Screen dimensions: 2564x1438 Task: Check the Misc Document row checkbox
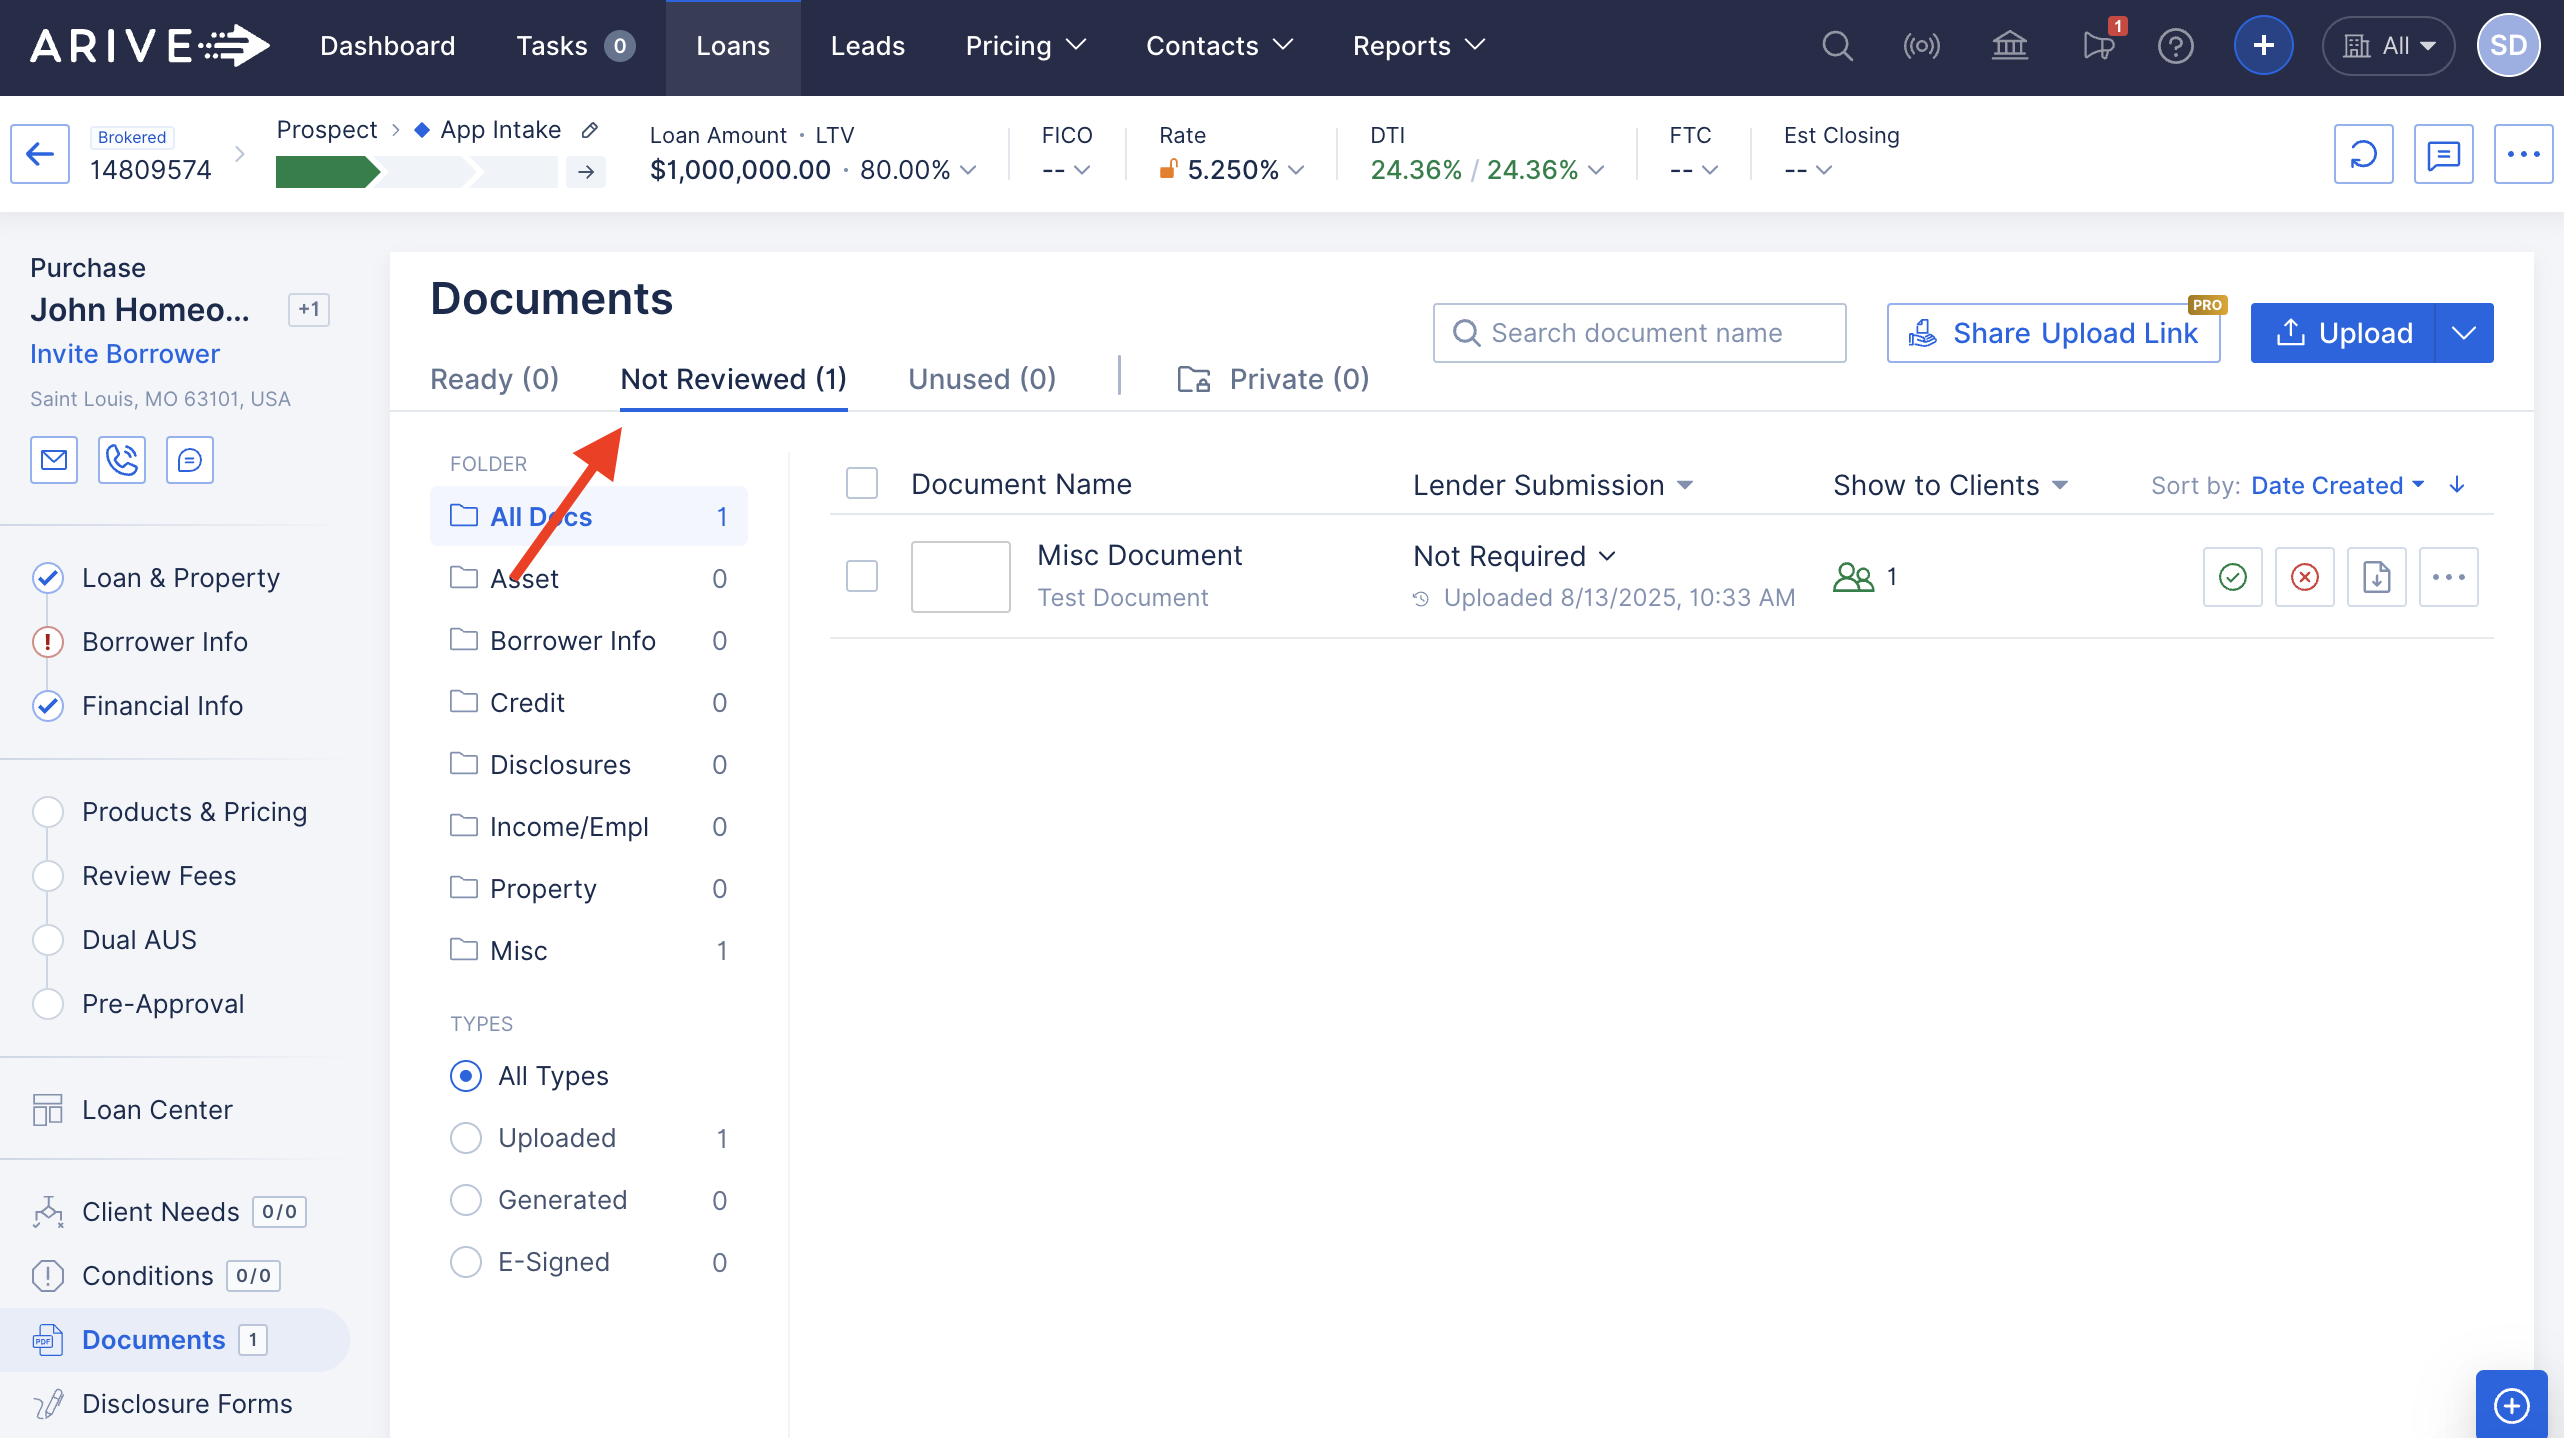click(x=862, y=577)
